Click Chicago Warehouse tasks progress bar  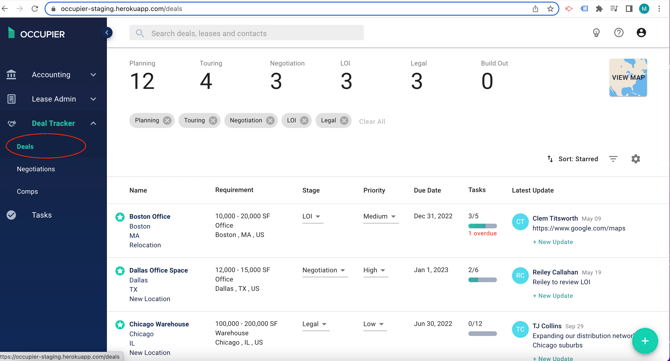pos(482,334)
